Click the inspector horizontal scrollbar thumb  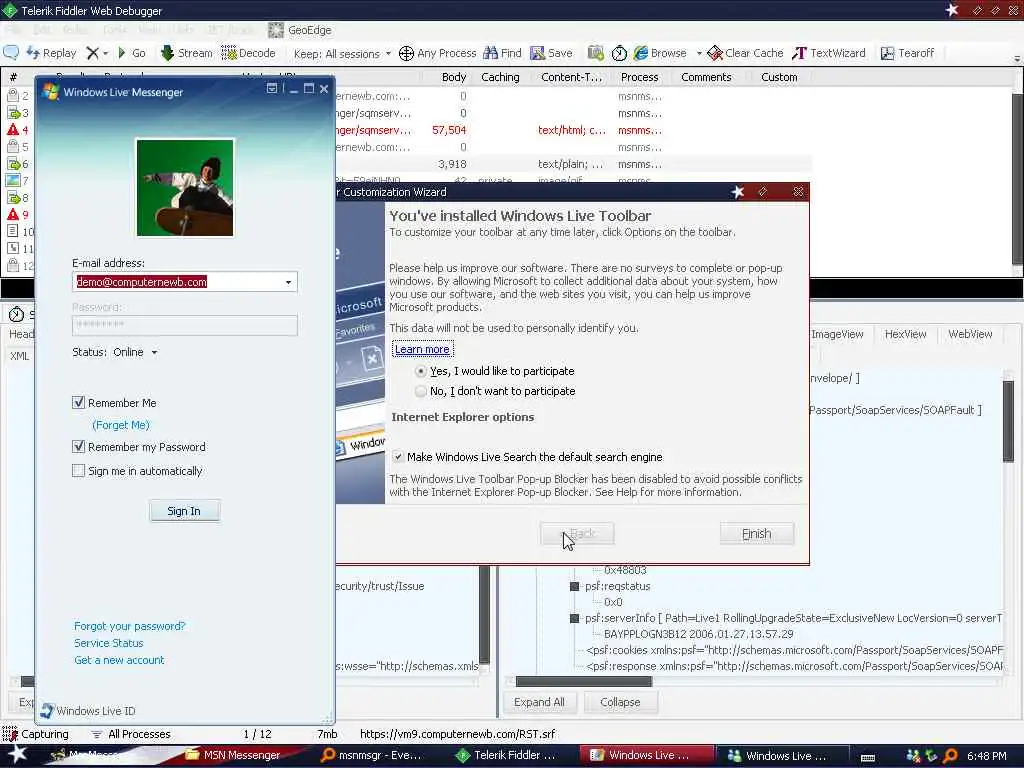pyautogui.click(x=584, y=681)
